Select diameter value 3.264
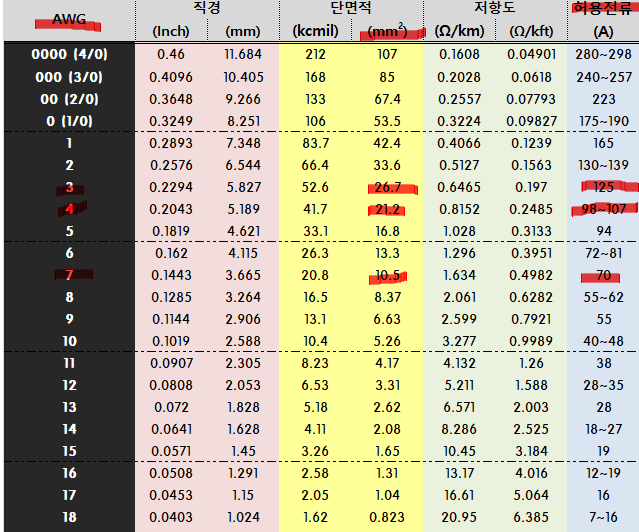The width and height of the screenshot is (639, 532). click(x=243, y=297)
